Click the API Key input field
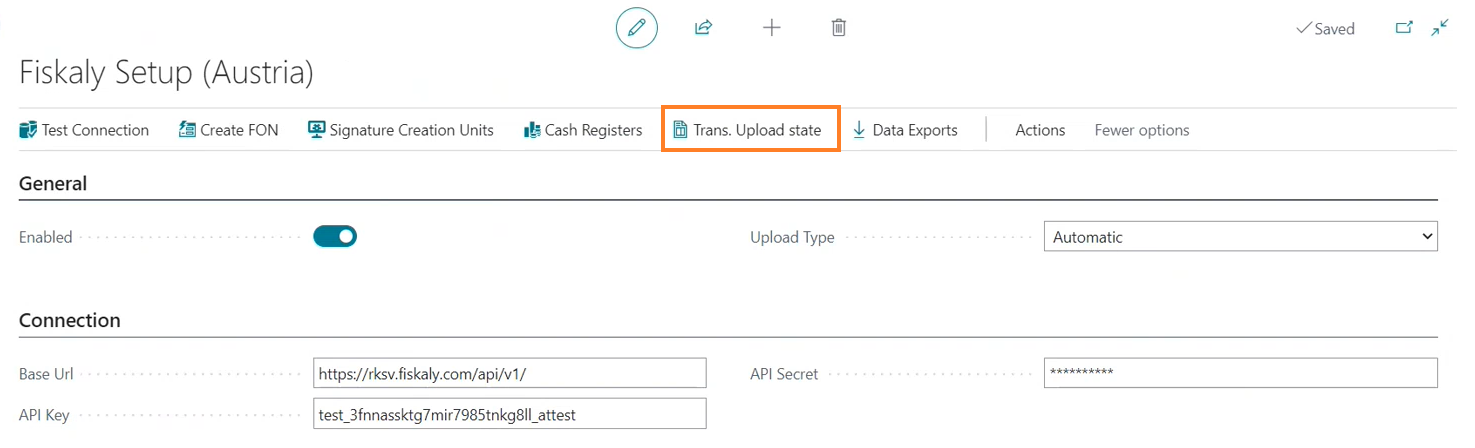This screenshot has height=448, width=1475. (x=510, y=413)
